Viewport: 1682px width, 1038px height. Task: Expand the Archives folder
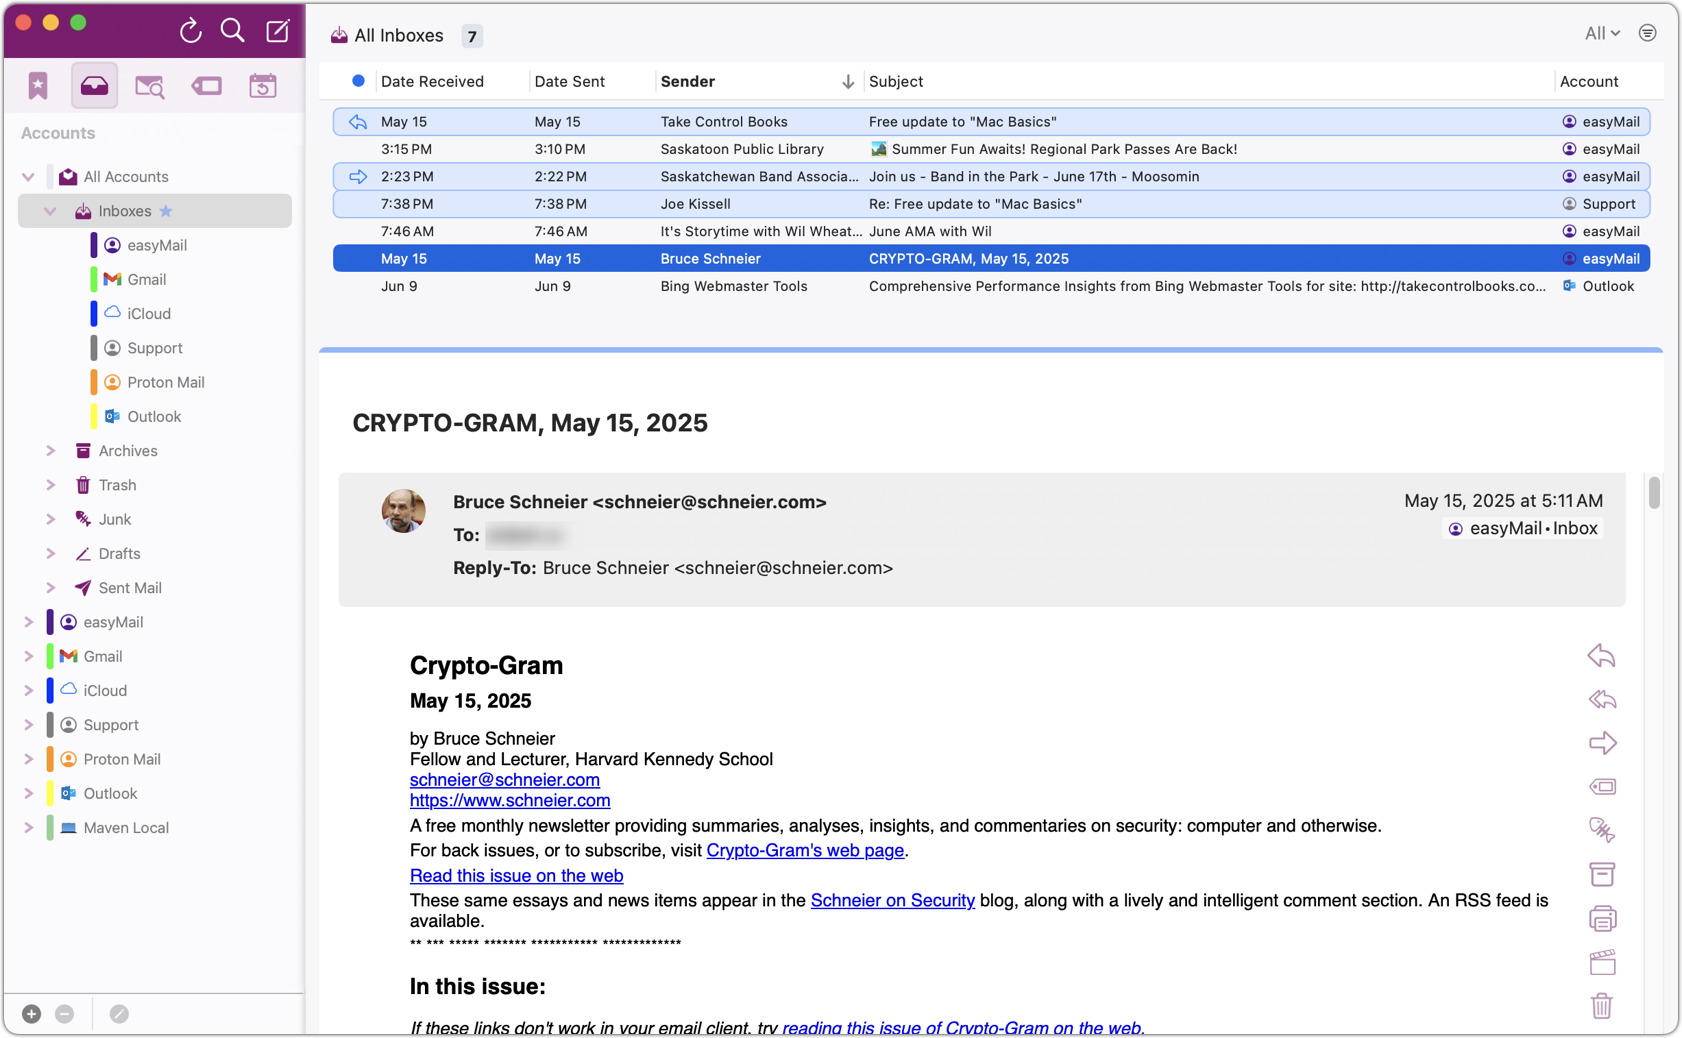[51, 451]
